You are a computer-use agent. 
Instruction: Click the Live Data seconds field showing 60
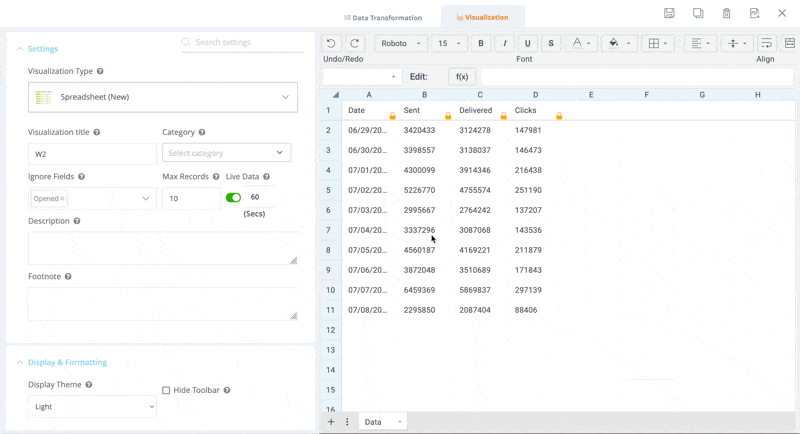click(260, 197)
